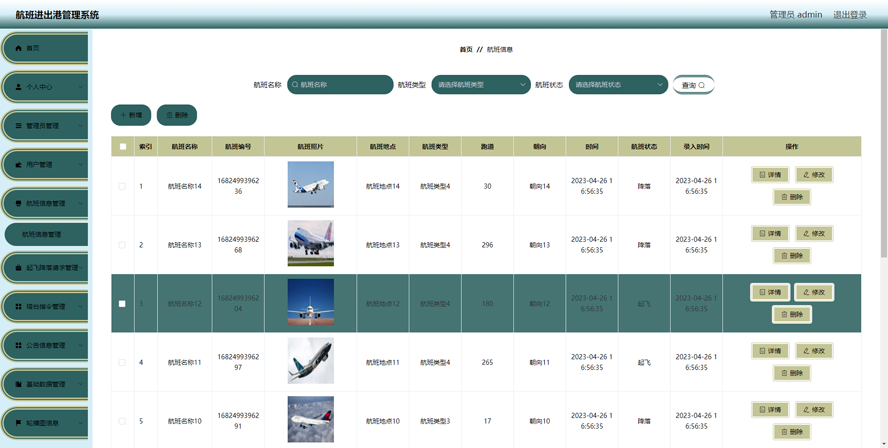Open the 首页 sidebar menu item
The image size is (888, 448).
(45, 48)
